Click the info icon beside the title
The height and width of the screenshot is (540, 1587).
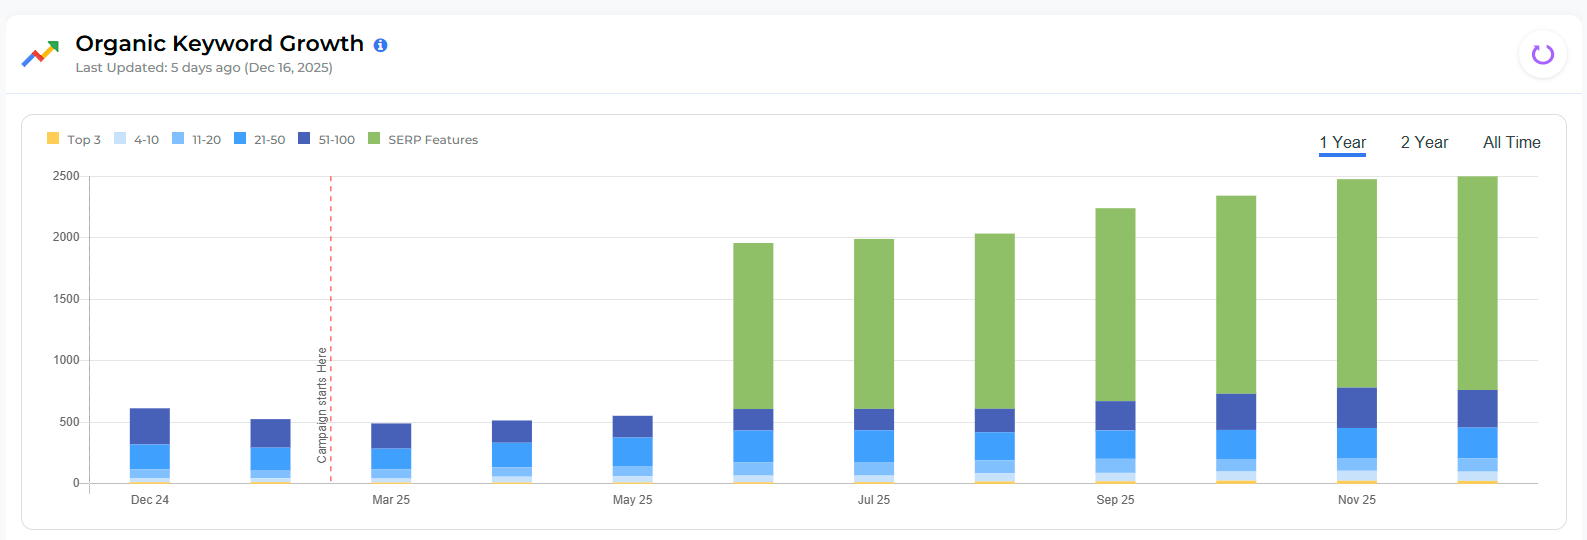tap(380, 45)
